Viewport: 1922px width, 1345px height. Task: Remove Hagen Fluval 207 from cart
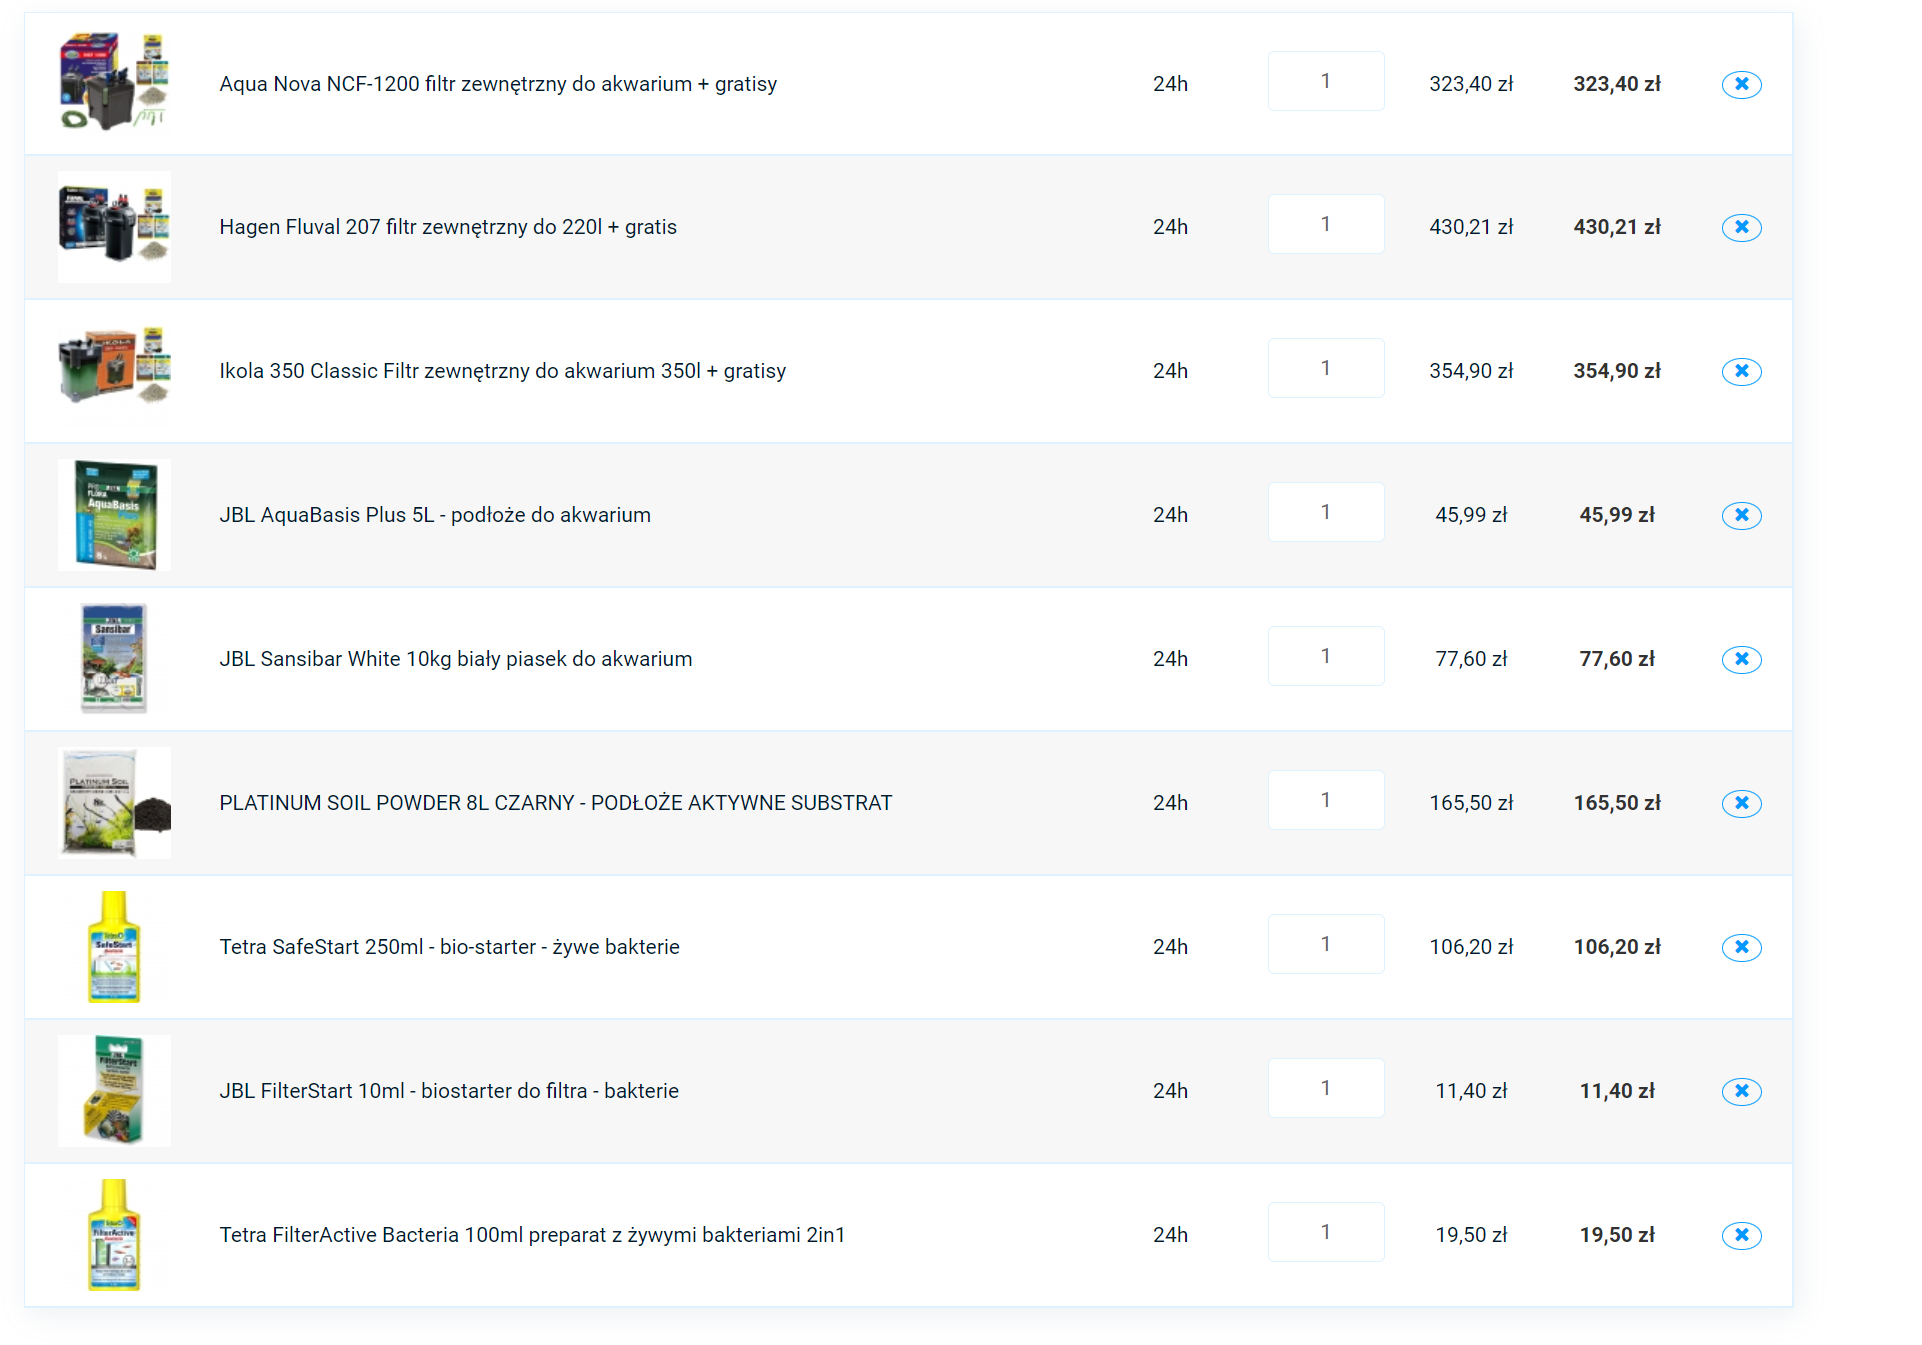pyautogui.click(x=1741, y=227)
